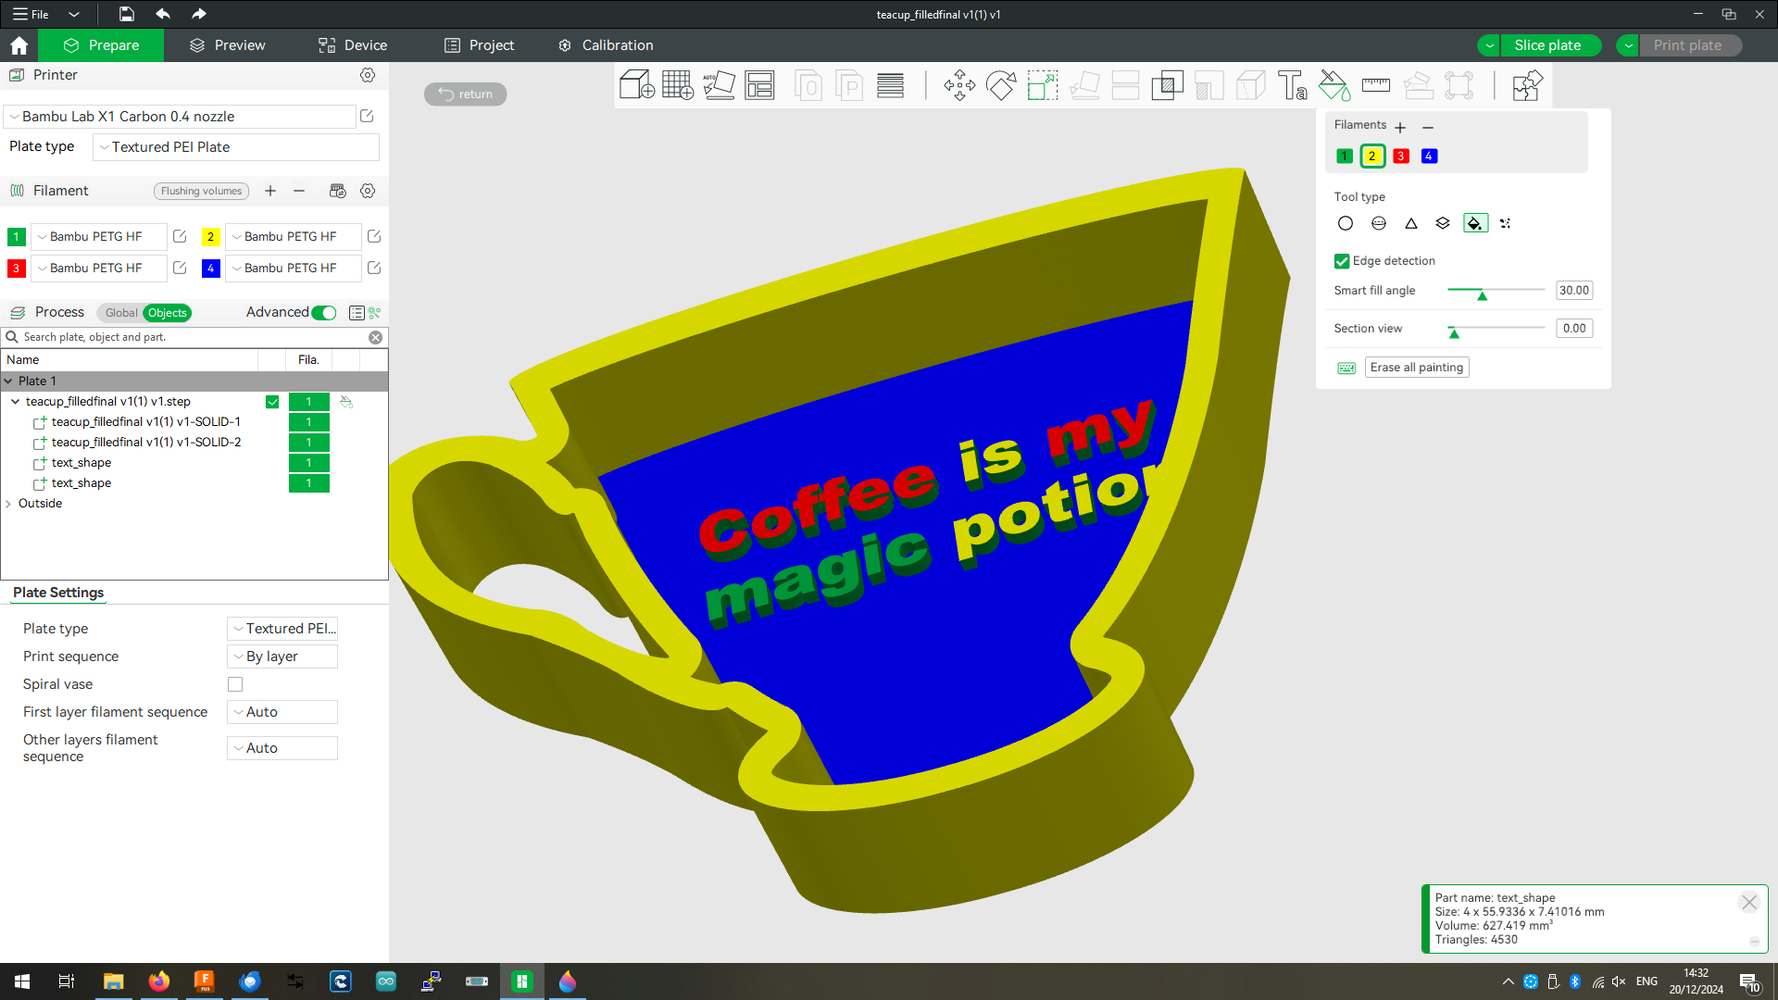Image resolution: width=1778 pixels, height=1000 pixels.
Task: Open printer settings gear icon
Action: [368, 75]
